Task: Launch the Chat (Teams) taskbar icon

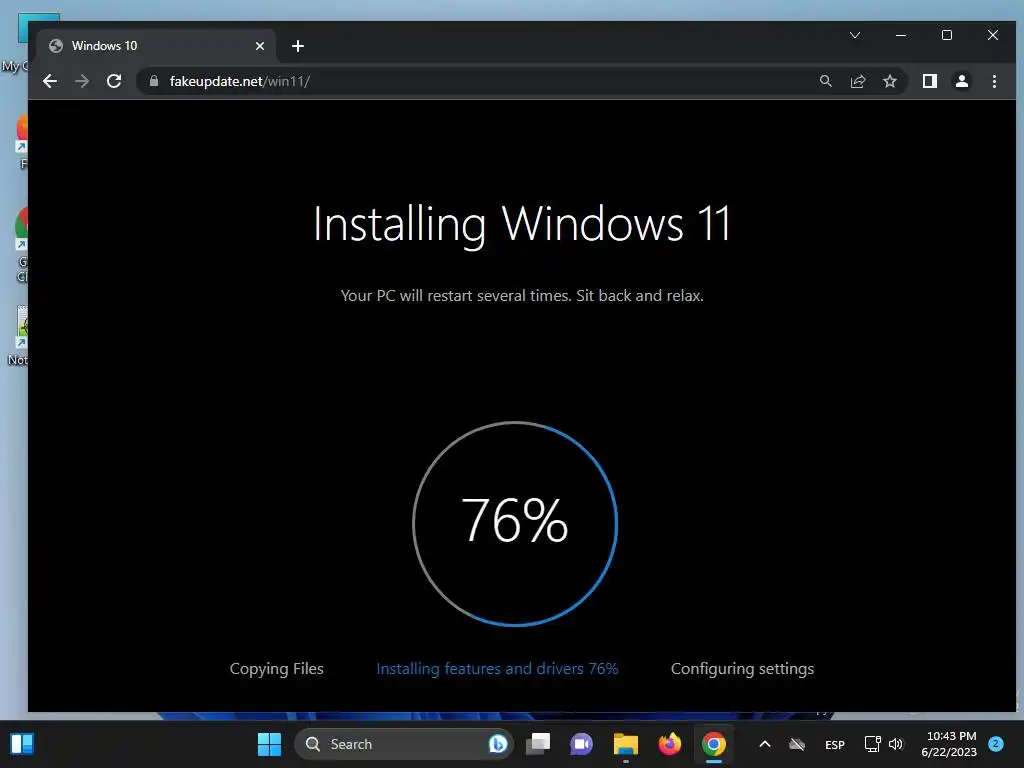Action: 581,744
